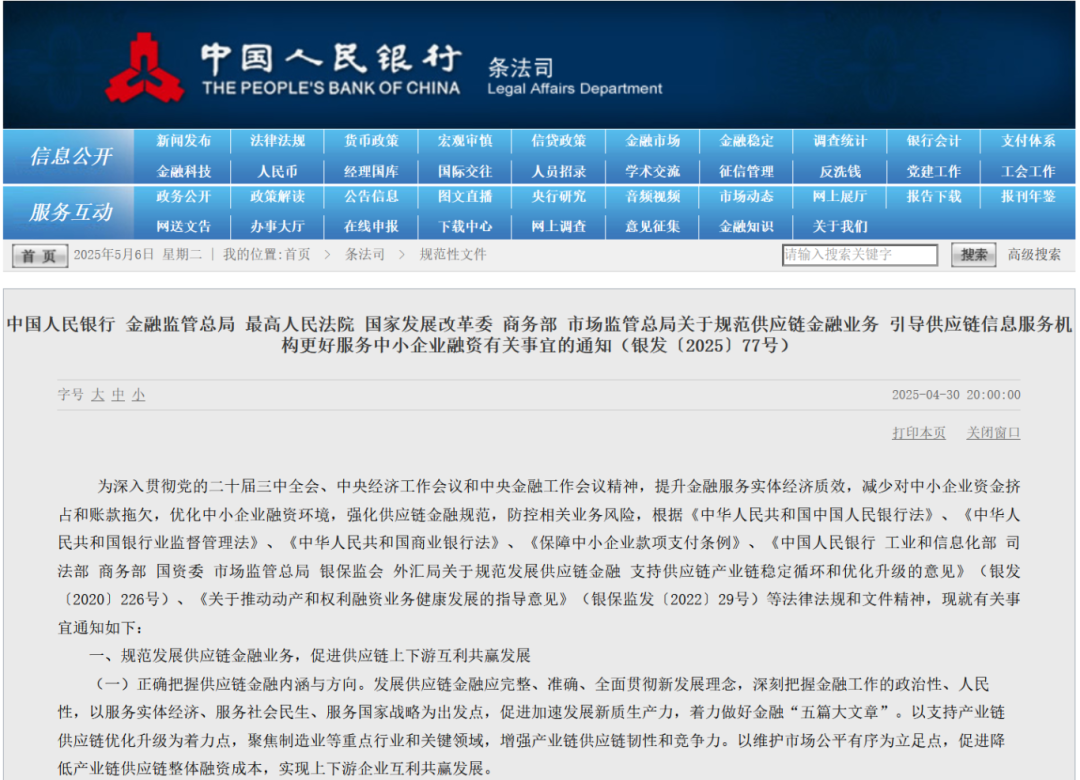Select 国际交往 in the navigation
This screenshot has height=780, width=1080.
click(465, 172)
